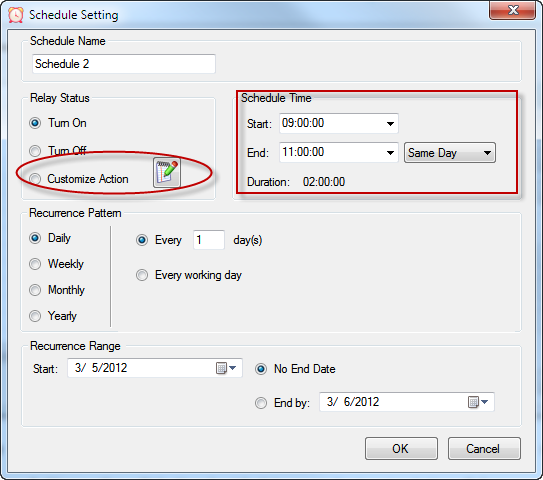
Task: Select the Turn On relay option
Action: point(35,123)
